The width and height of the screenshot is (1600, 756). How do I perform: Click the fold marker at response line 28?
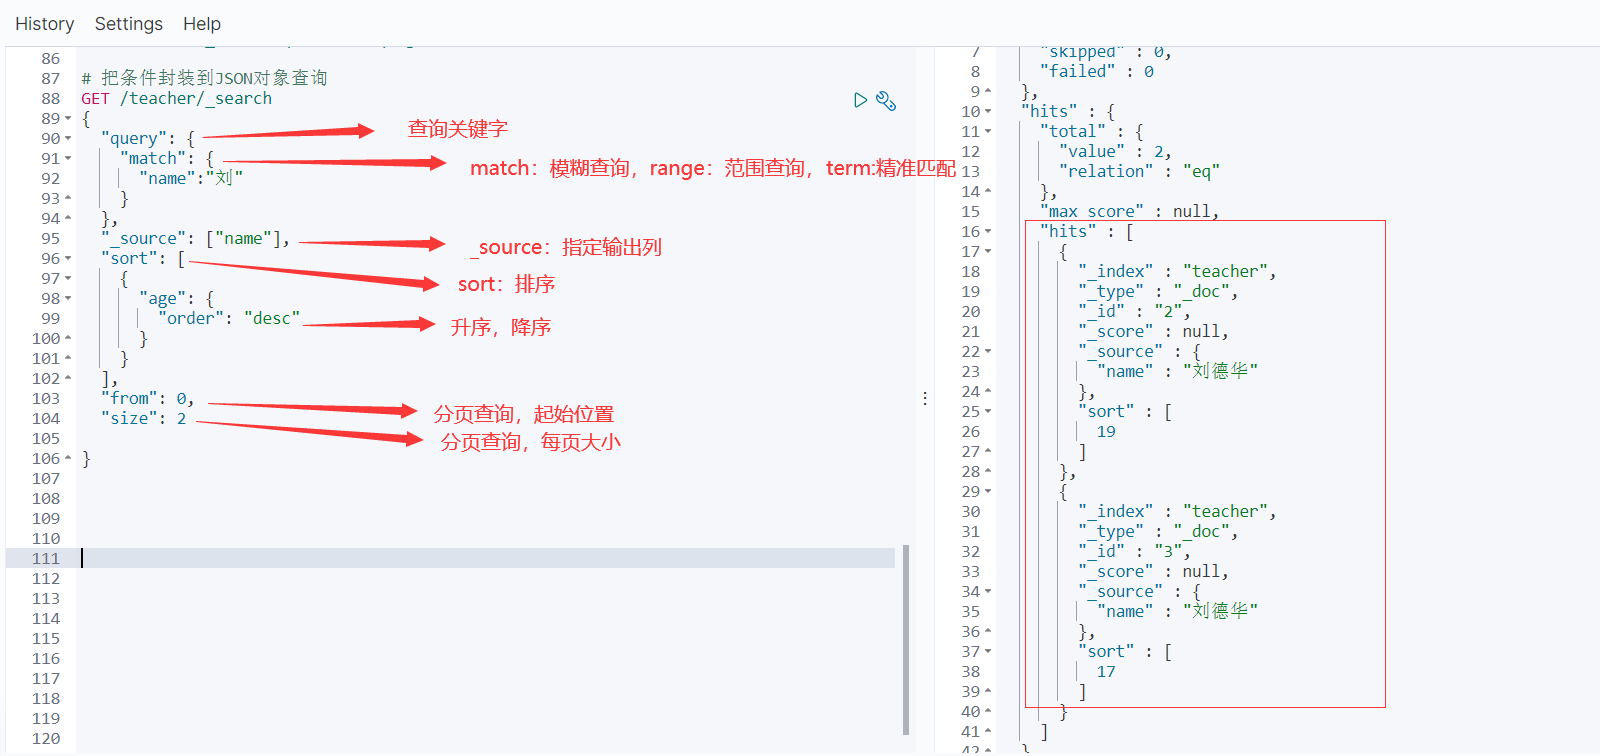coord(988,471)
